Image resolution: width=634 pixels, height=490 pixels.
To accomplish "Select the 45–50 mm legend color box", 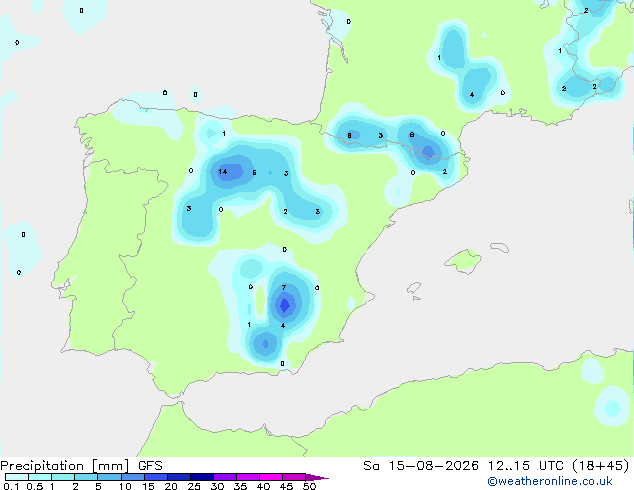I will tap(294, 477).
